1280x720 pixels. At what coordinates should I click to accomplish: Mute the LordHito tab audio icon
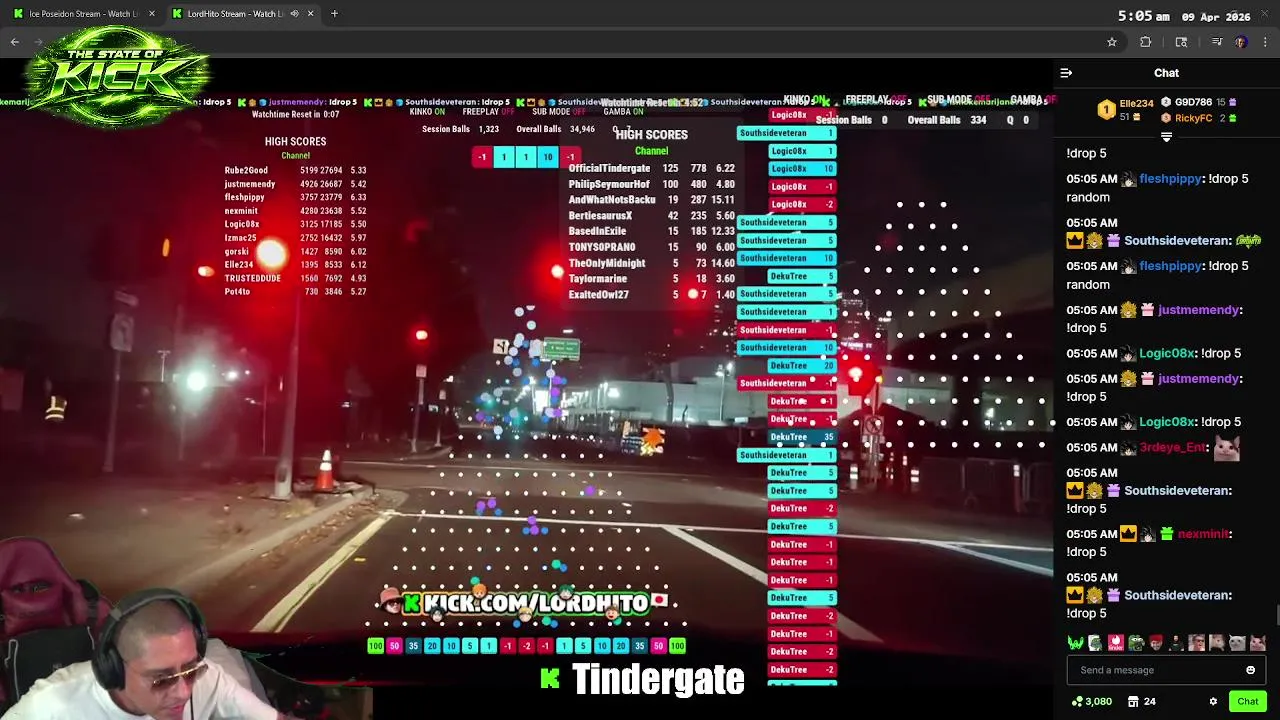tap(294, 14)
